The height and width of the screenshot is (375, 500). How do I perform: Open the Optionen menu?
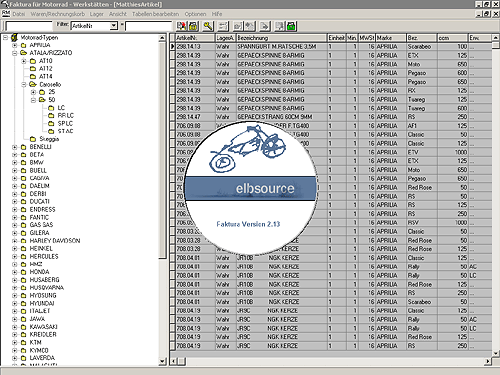point(195,14)
